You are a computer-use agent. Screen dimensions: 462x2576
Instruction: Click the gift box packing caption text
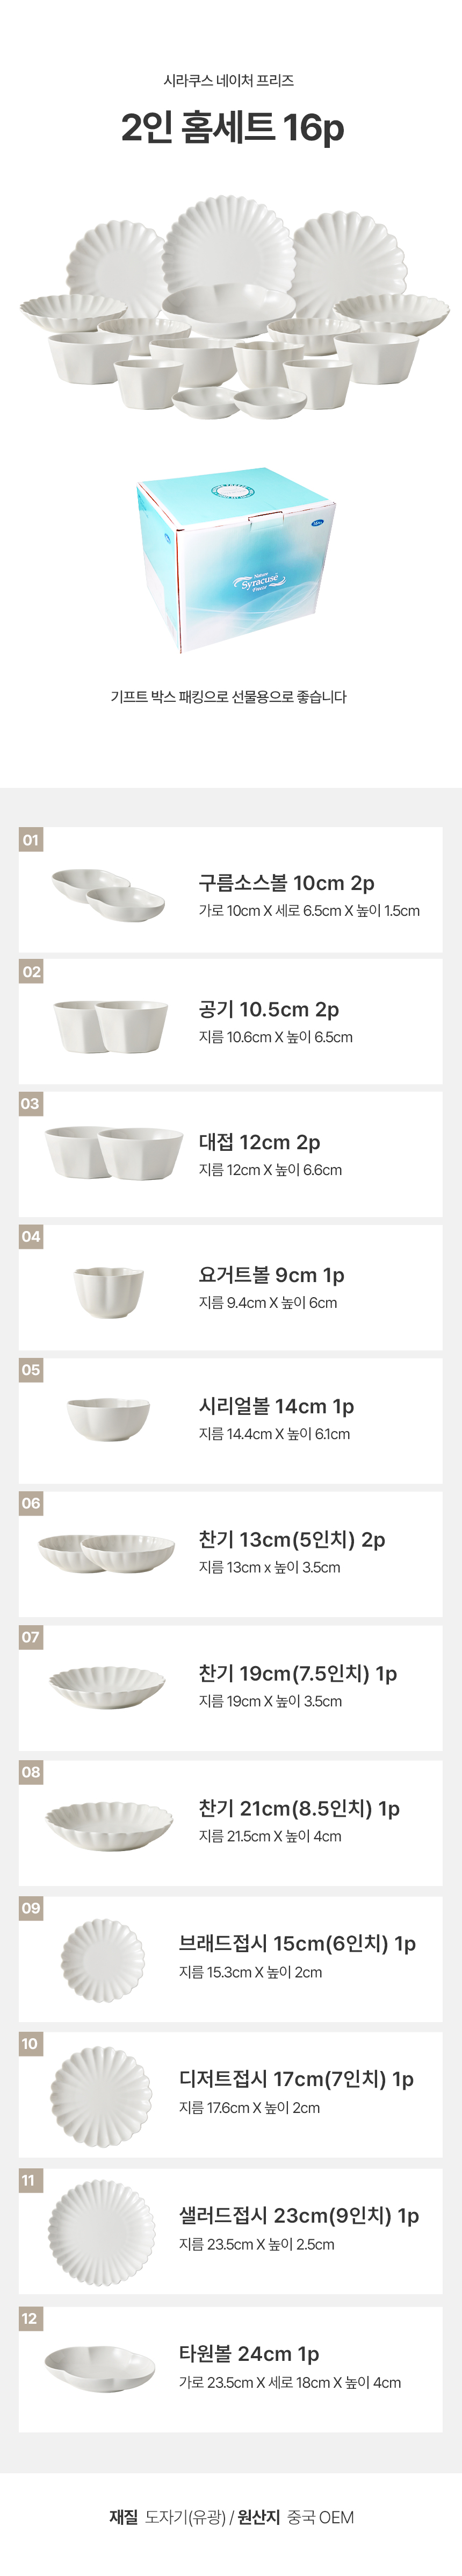[229, 697]
